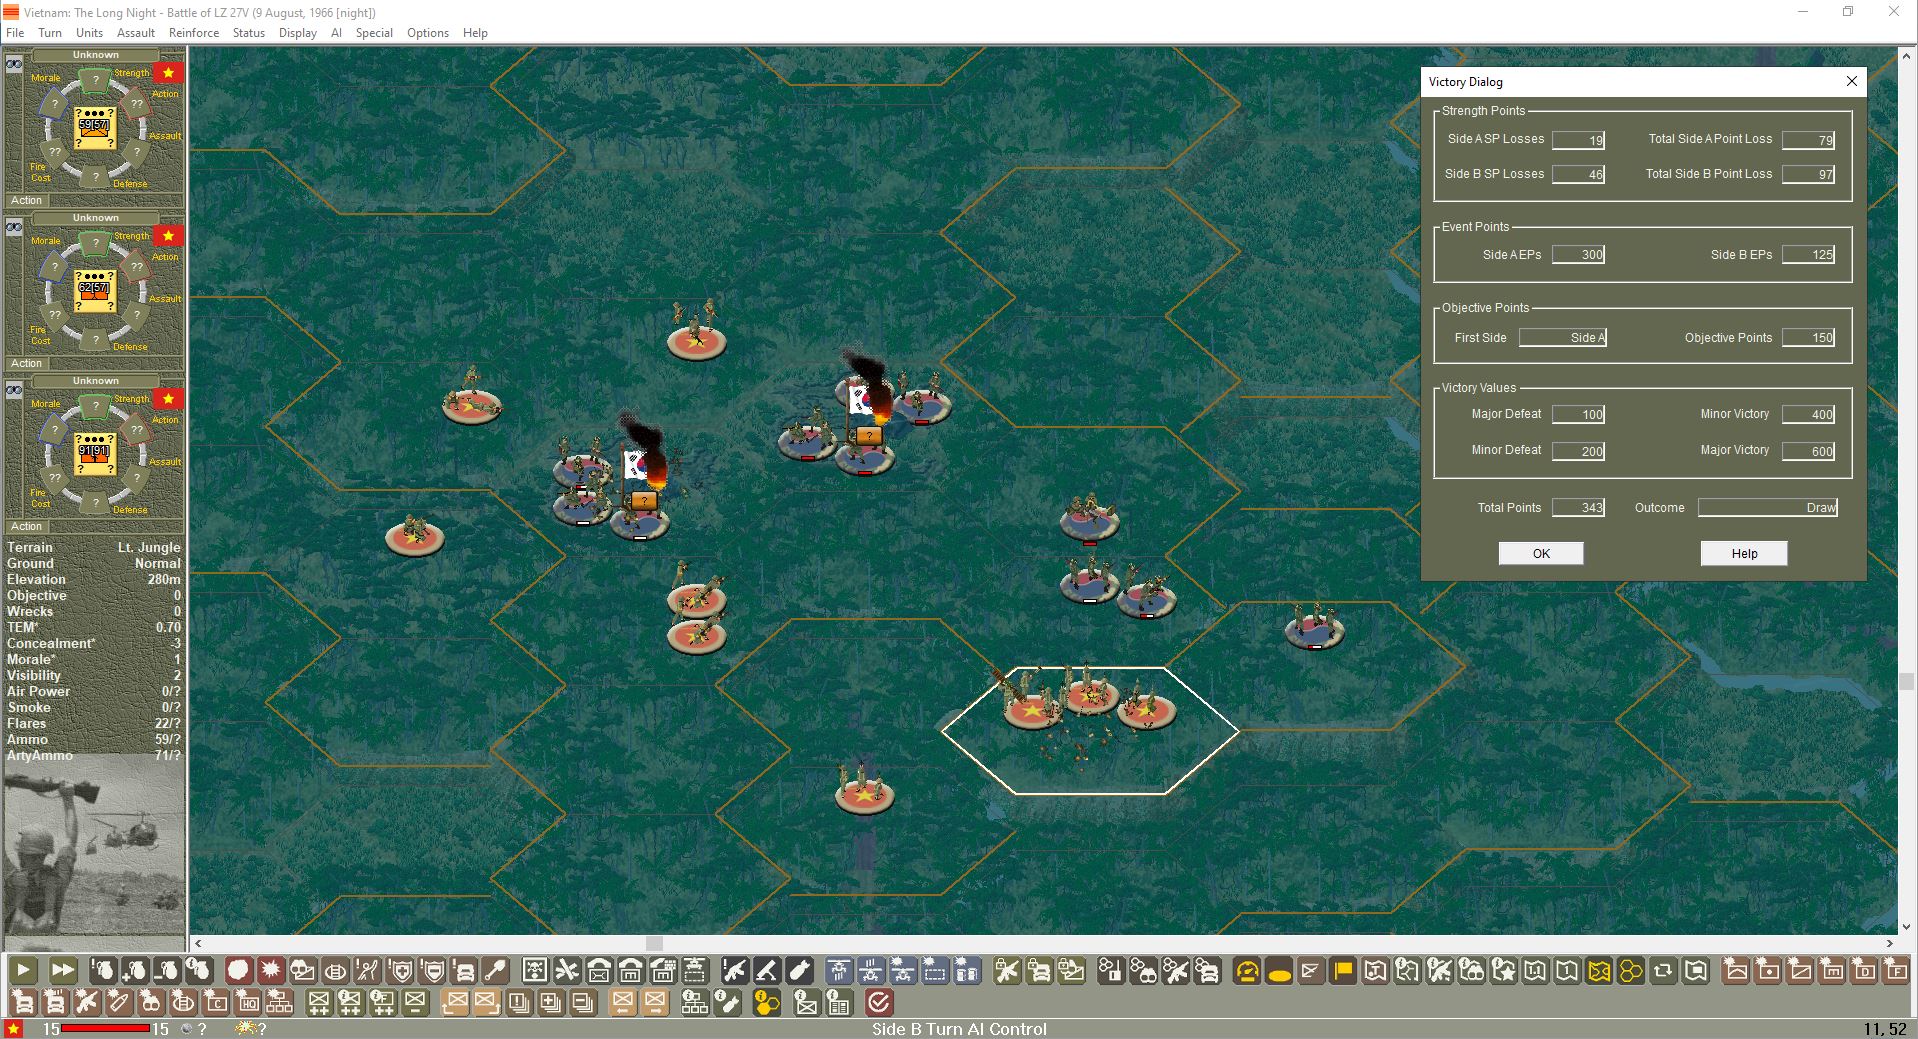This screenshot has height=1039, width=1918.
Task: Click the Side B EPs value field
Action: coord(1808,255)
